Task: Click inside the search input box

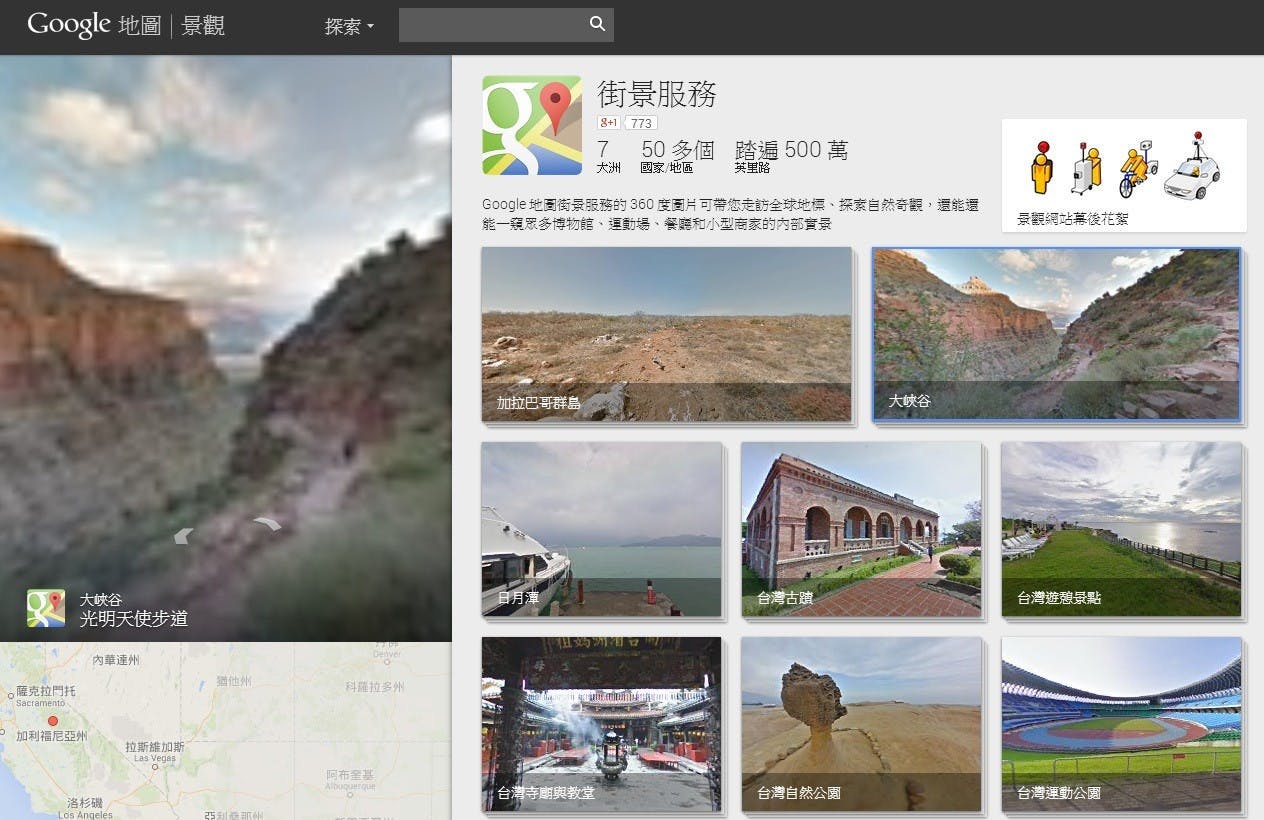Action: pyautogui.click(x=495, y=23)
